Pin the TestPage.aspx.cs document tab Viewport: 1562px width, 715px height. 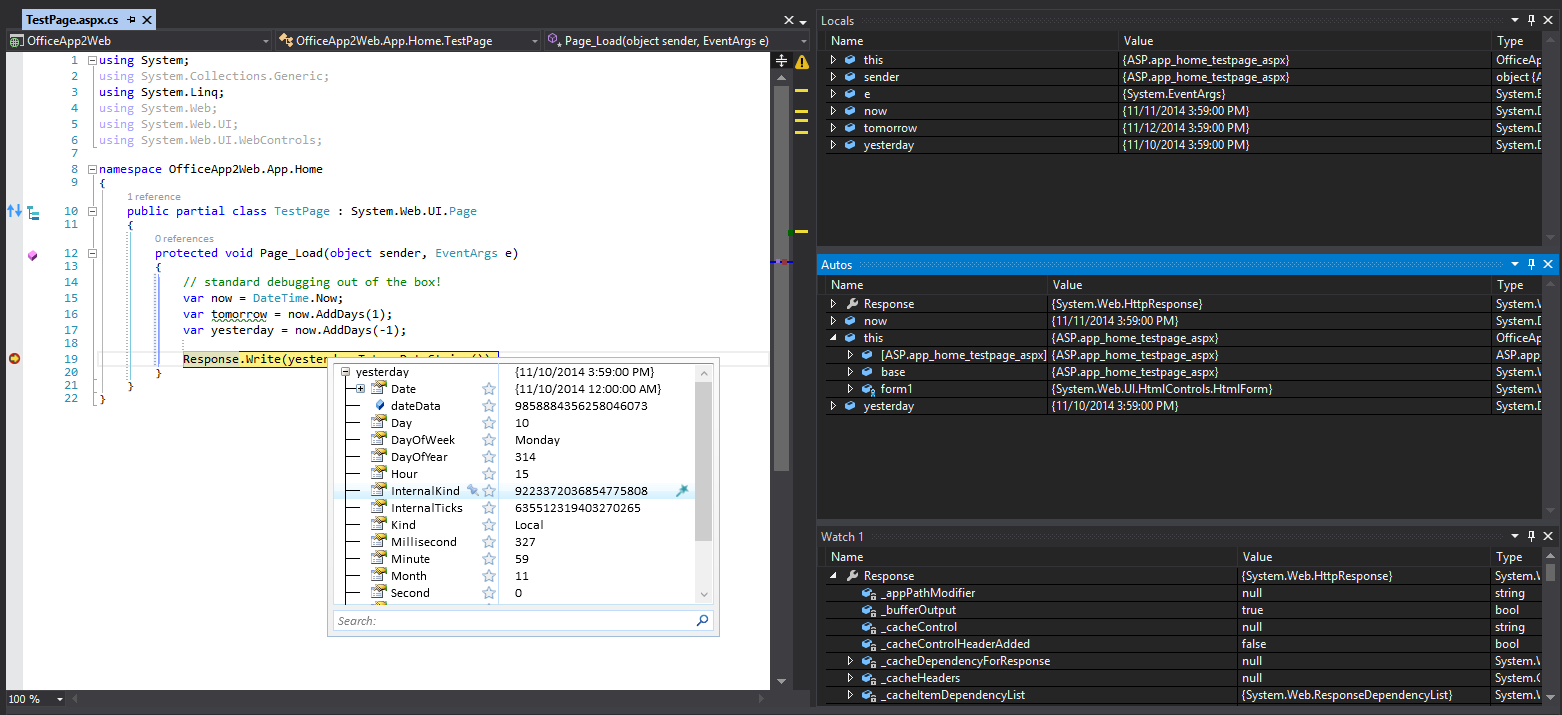(130, 18)
